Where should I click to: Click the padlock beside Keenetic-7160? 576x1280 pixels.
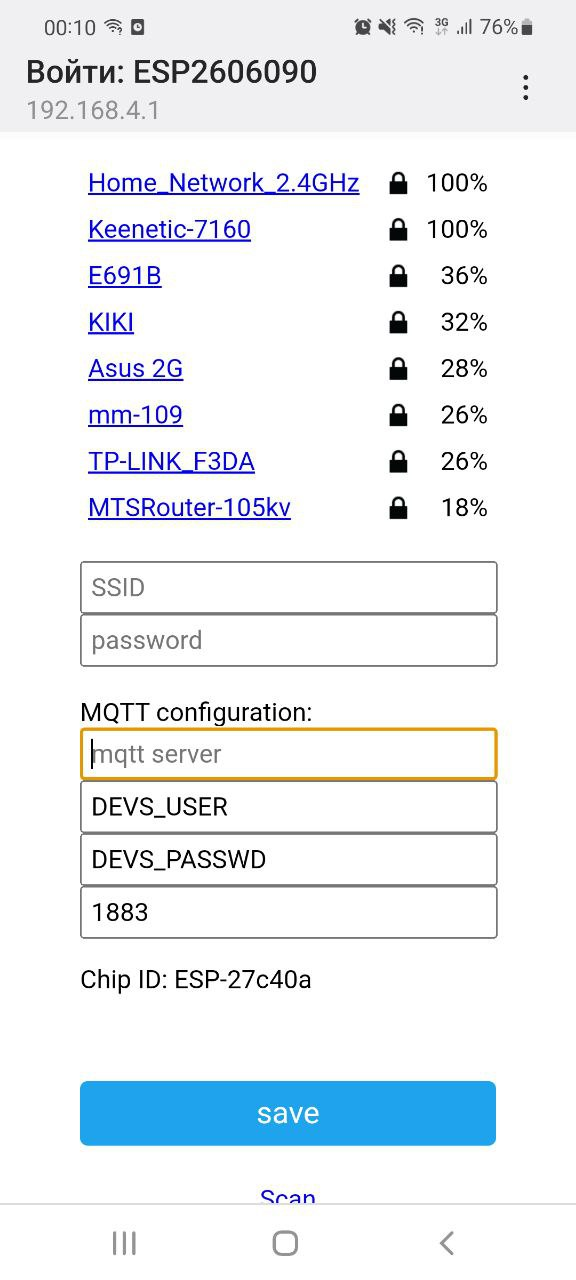[x=398, y=229]
